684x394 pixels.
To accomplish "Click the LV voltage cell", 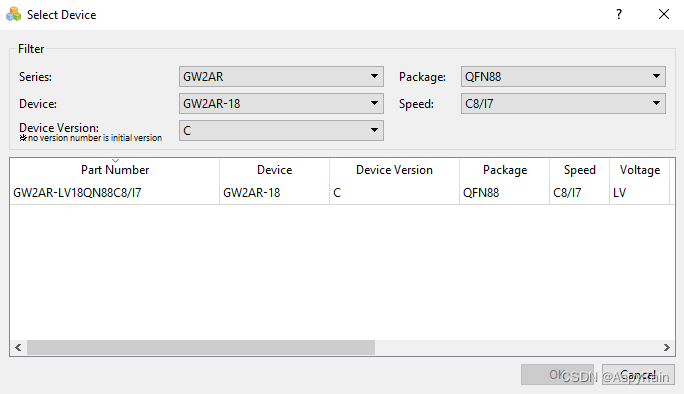I will [x=640, y=193].
